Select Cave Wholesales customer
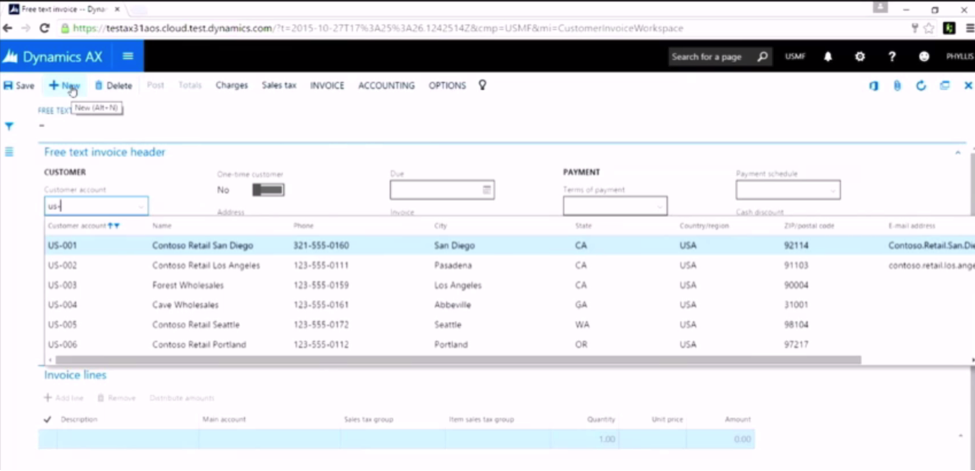 pos(185,305)
